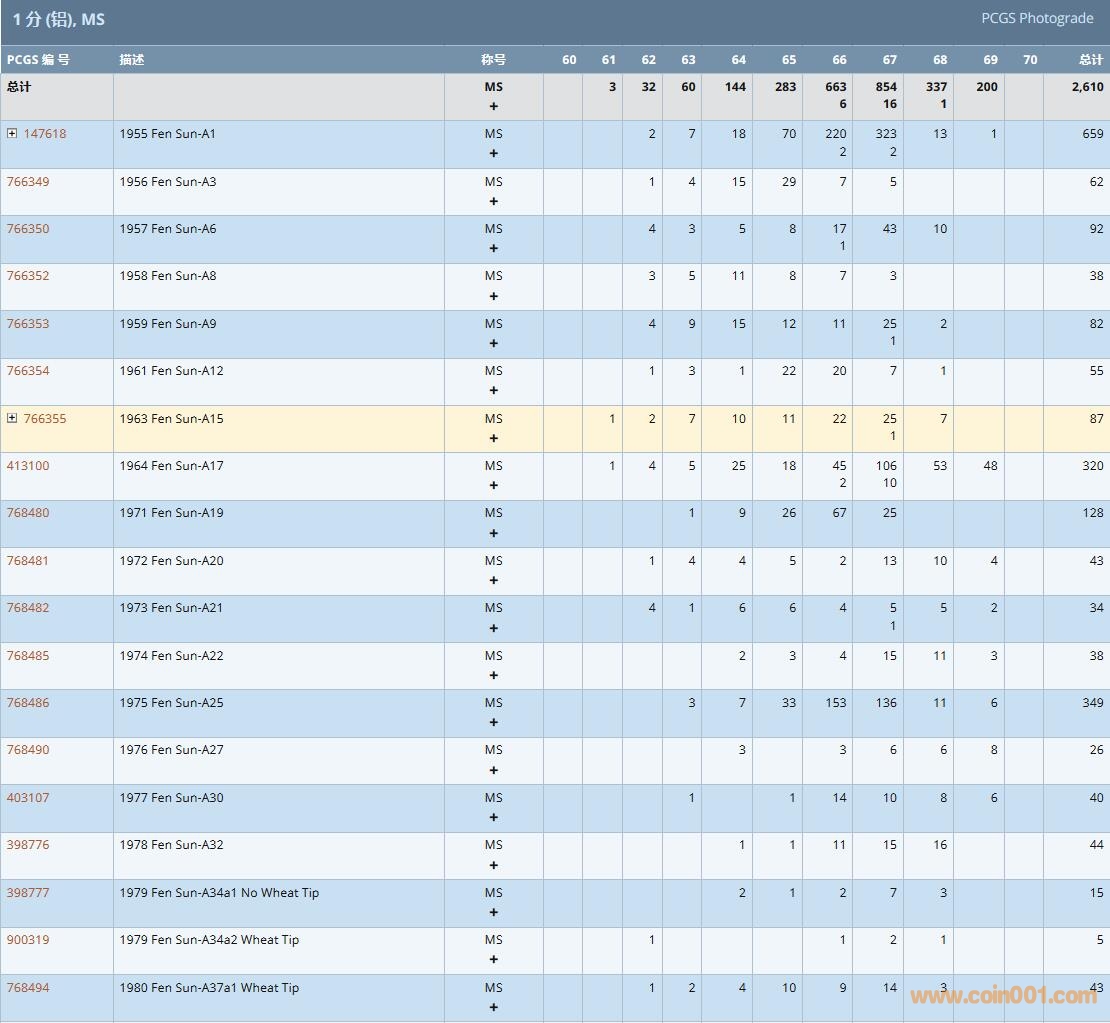Screen dimensions: 1110x1023
Task: Click PCGS number 768486 link
Action: [x=28, y=702]
